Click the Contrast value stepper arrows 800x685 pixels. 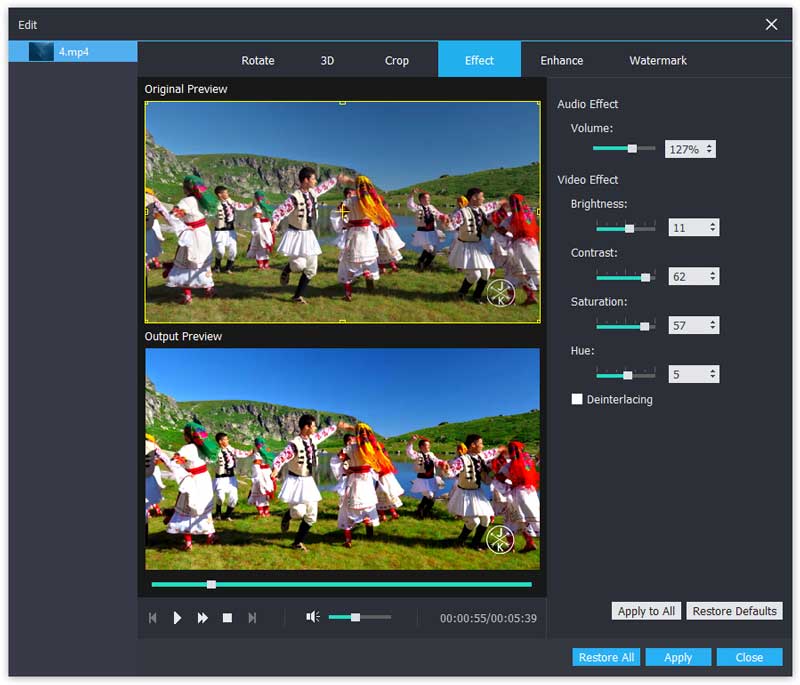[712, 277]
